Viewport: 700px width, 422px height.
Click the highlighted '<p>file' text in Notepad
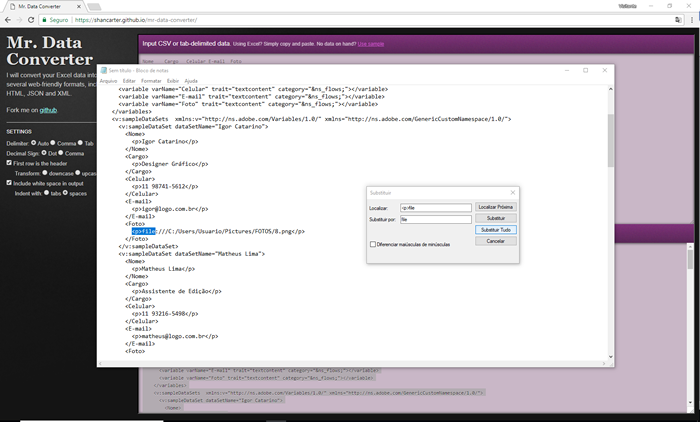[x=144, y=231]
